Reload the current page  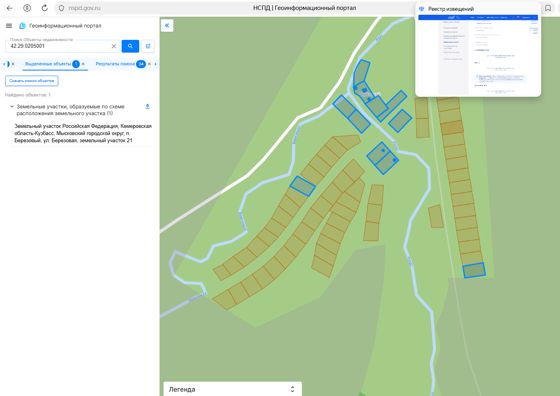44,8
